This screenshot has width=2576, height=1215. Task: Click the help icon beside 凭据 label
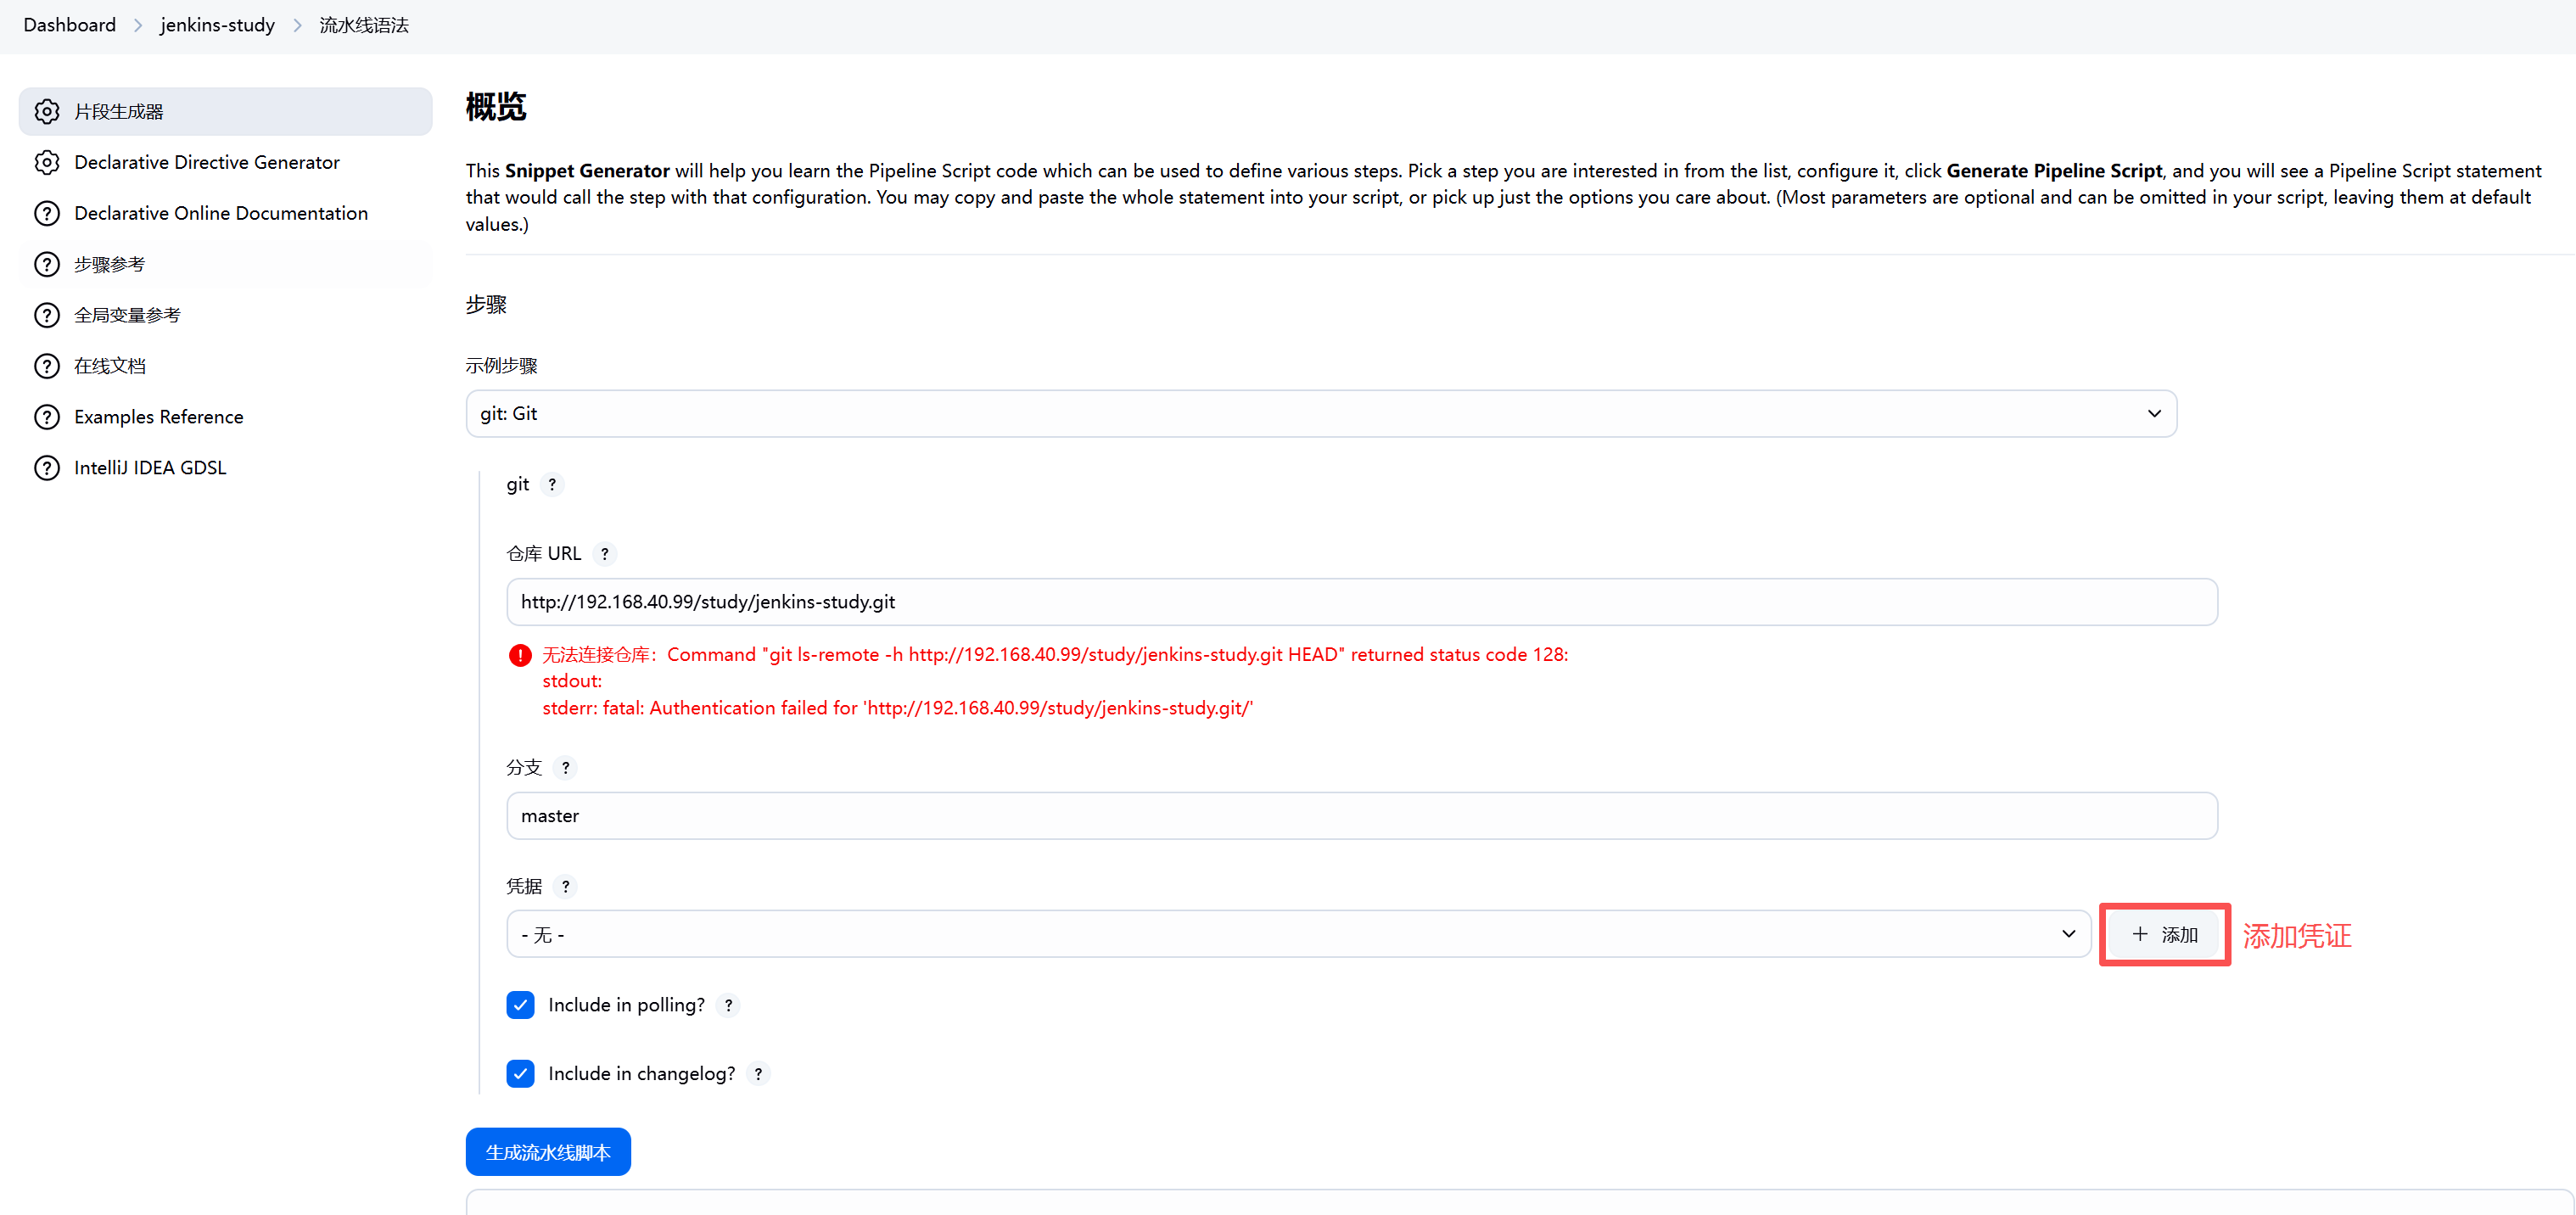pos(565,886)
